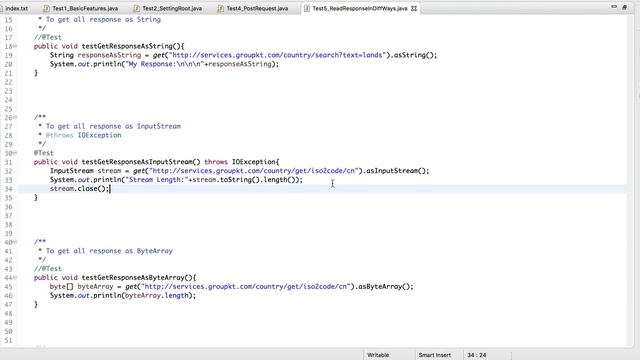Click byteArray.length on line 46

coord(157,296)
